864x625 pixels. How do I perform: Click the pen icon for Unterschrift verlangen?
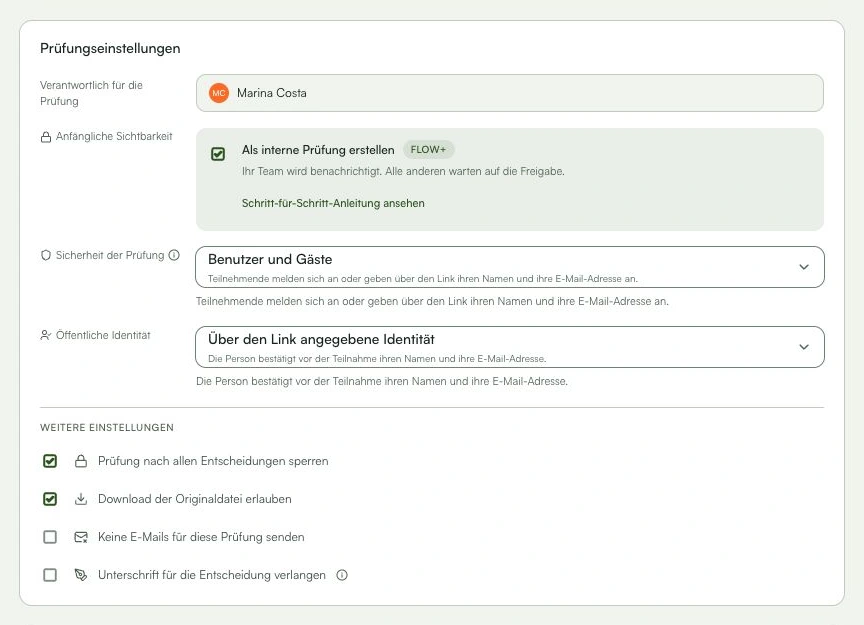pos(81,575)
